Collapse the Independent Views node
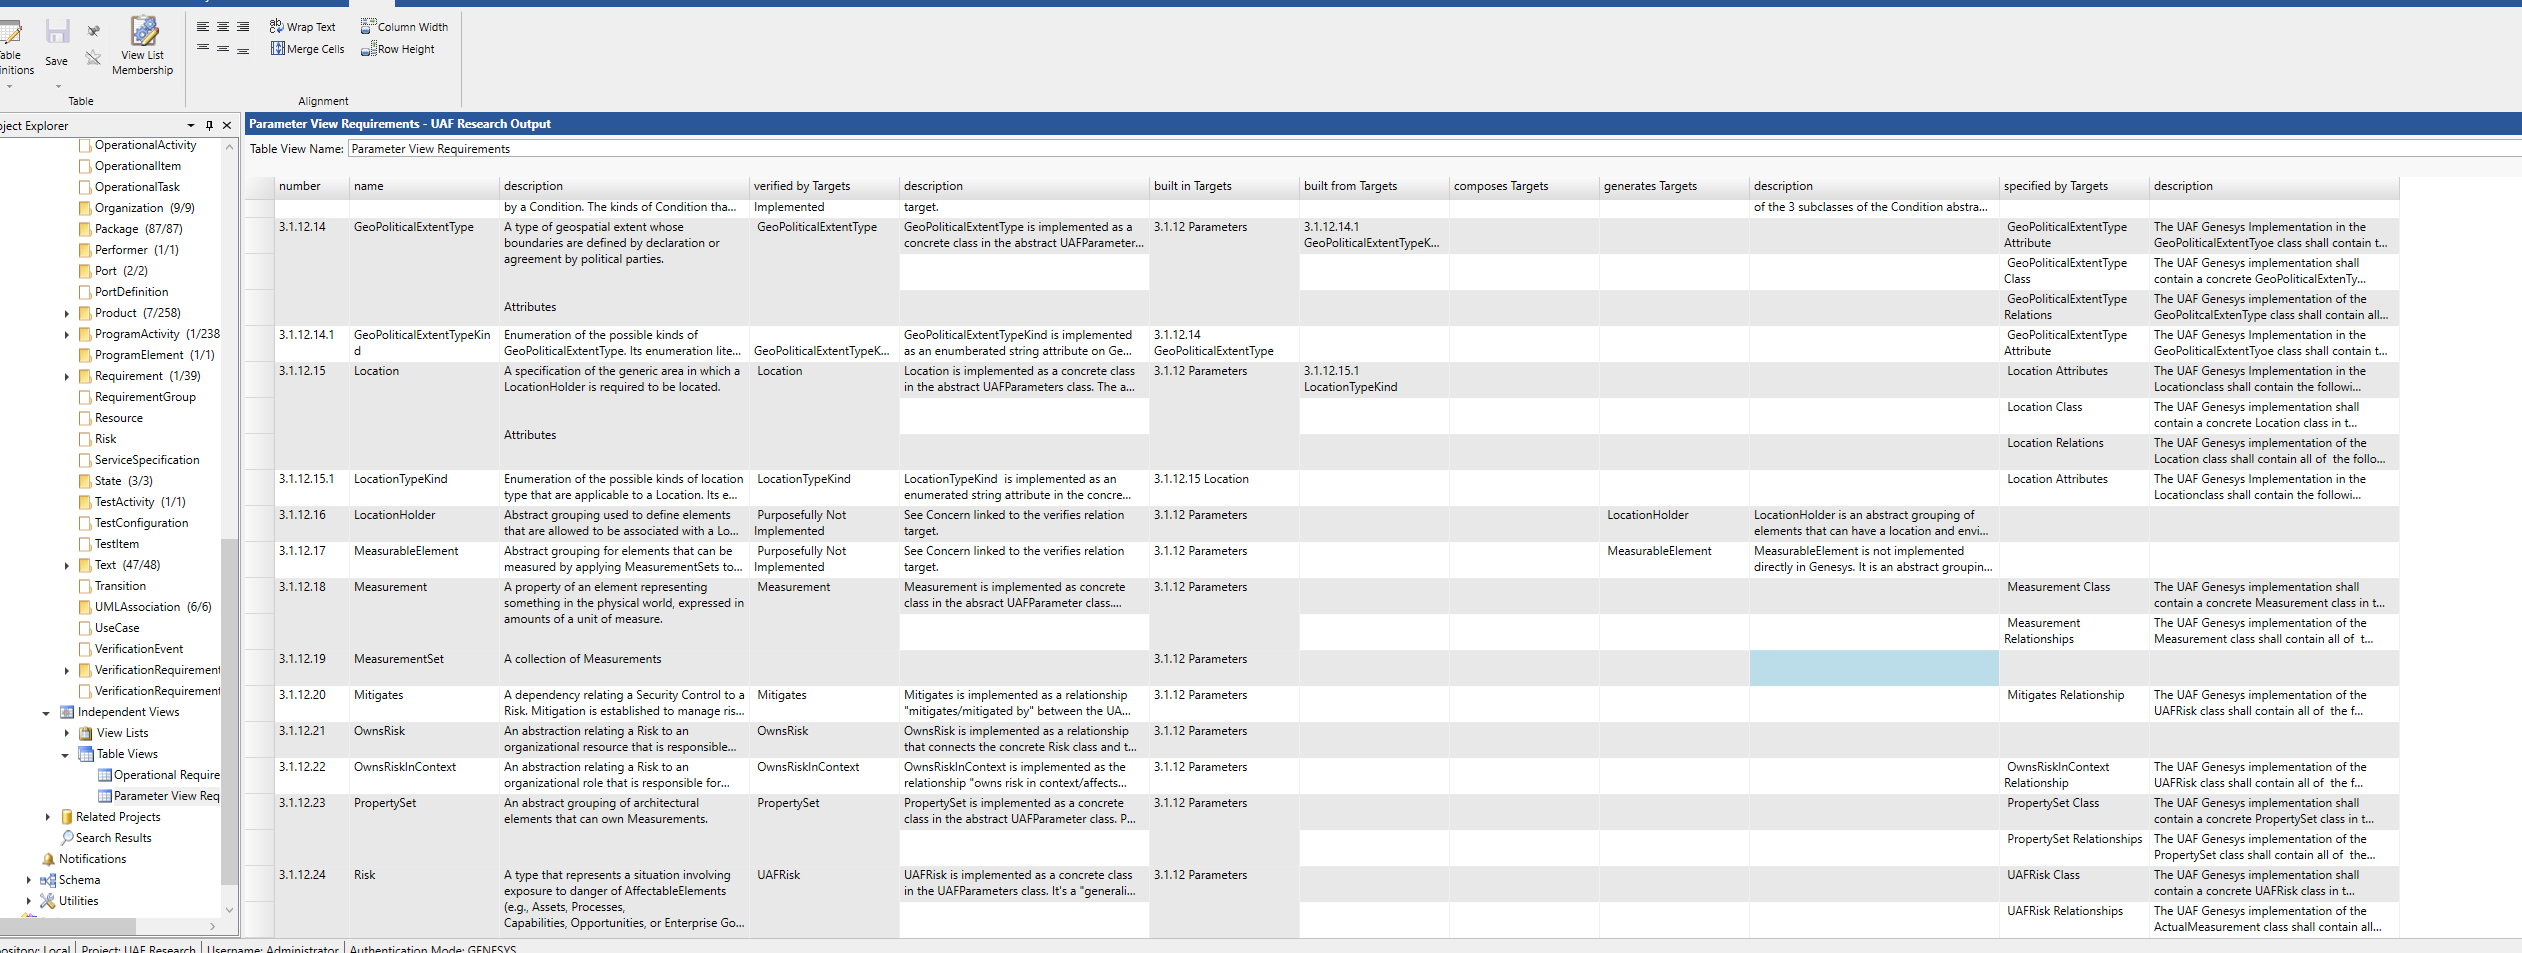 46,713
